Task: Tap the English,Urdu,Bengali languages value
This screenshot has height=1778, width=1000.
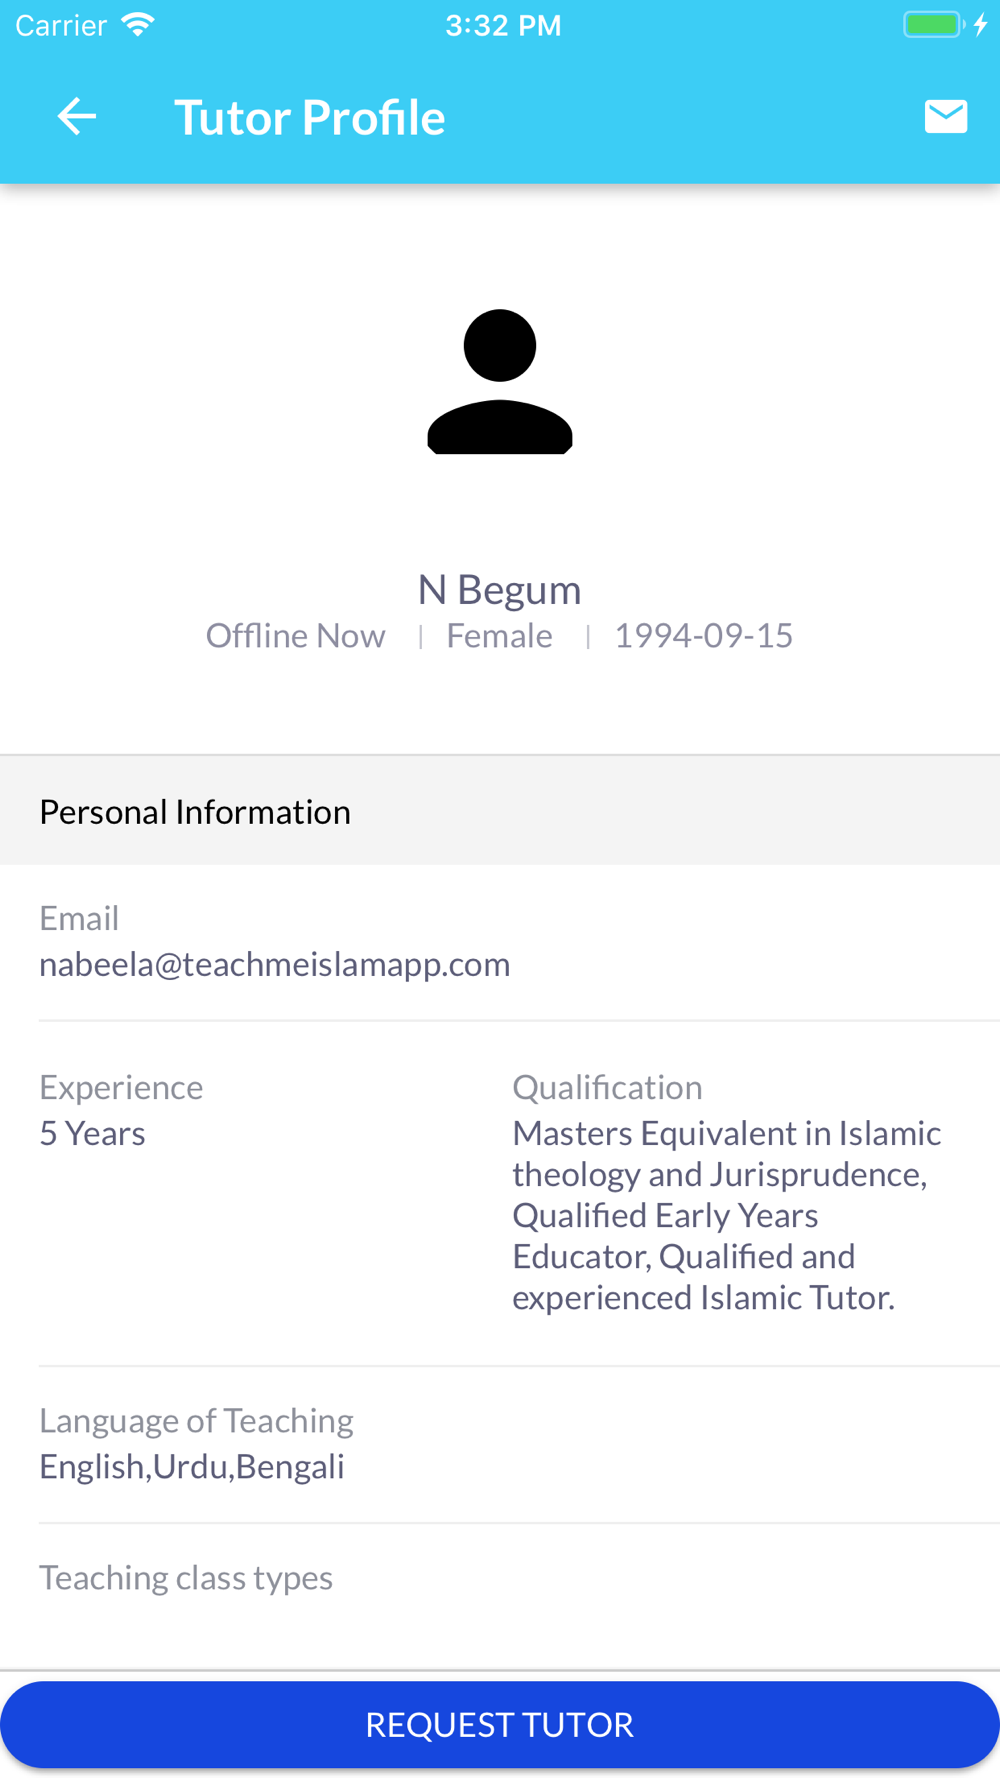Action: coord(192,1466)
